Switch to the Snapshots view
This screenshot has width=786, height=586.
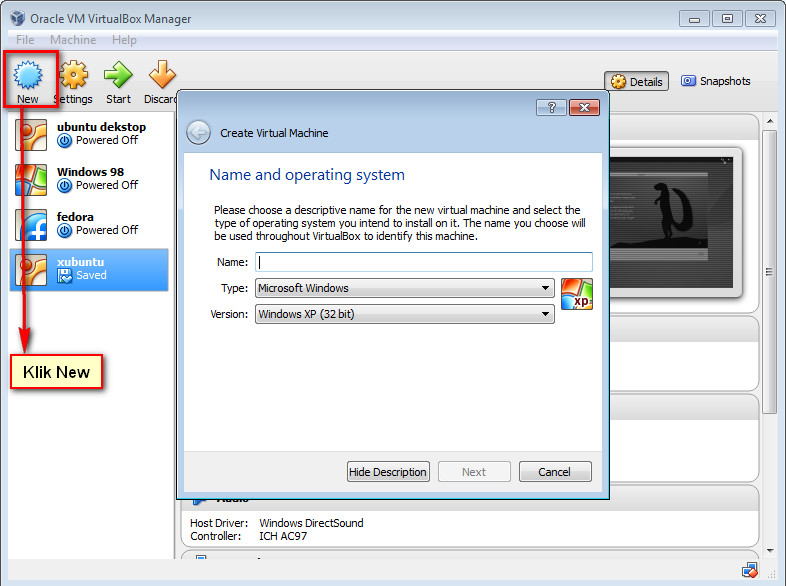(x=715, y=81)
